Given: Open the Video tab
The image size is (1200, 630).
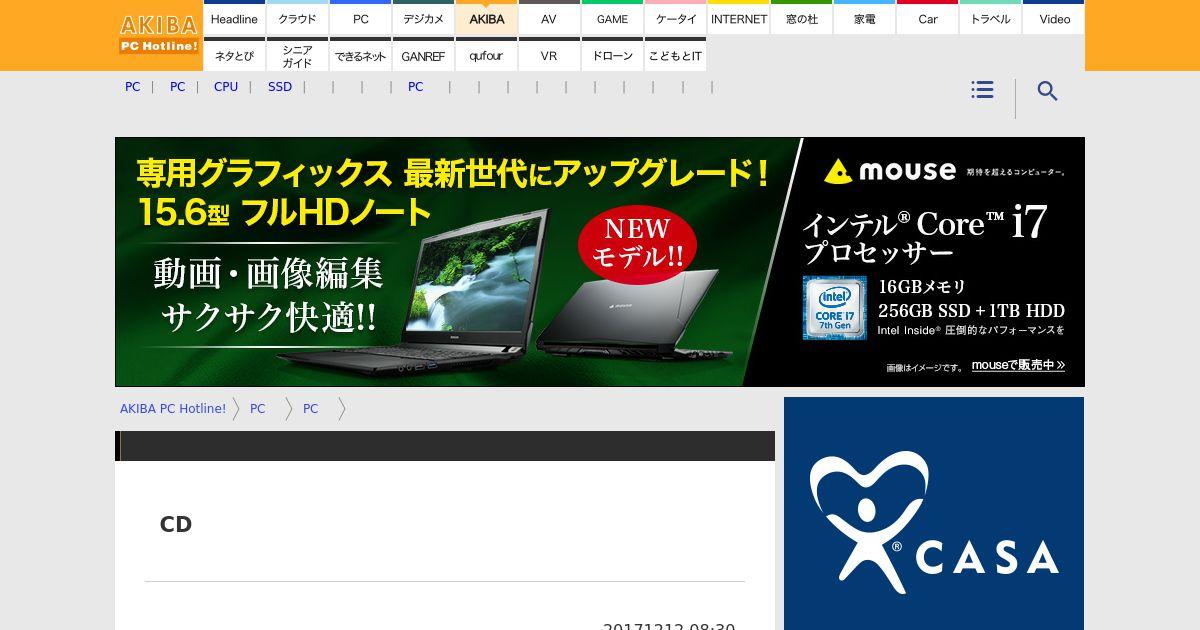Looking at the screenshot, I should (1054, 19).
